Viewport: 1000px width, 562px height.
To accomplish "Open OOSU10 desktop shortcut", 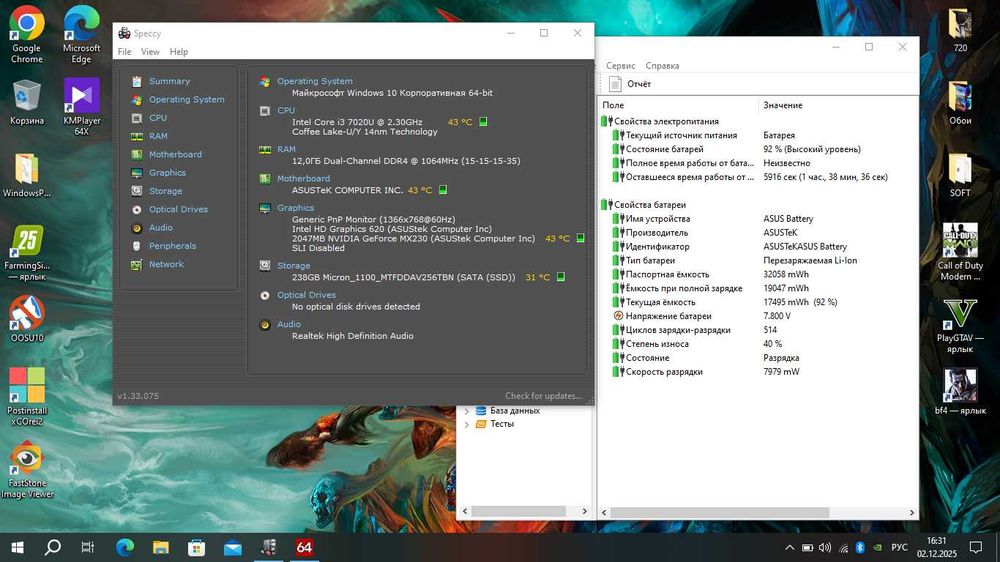I will coord(26,319).
